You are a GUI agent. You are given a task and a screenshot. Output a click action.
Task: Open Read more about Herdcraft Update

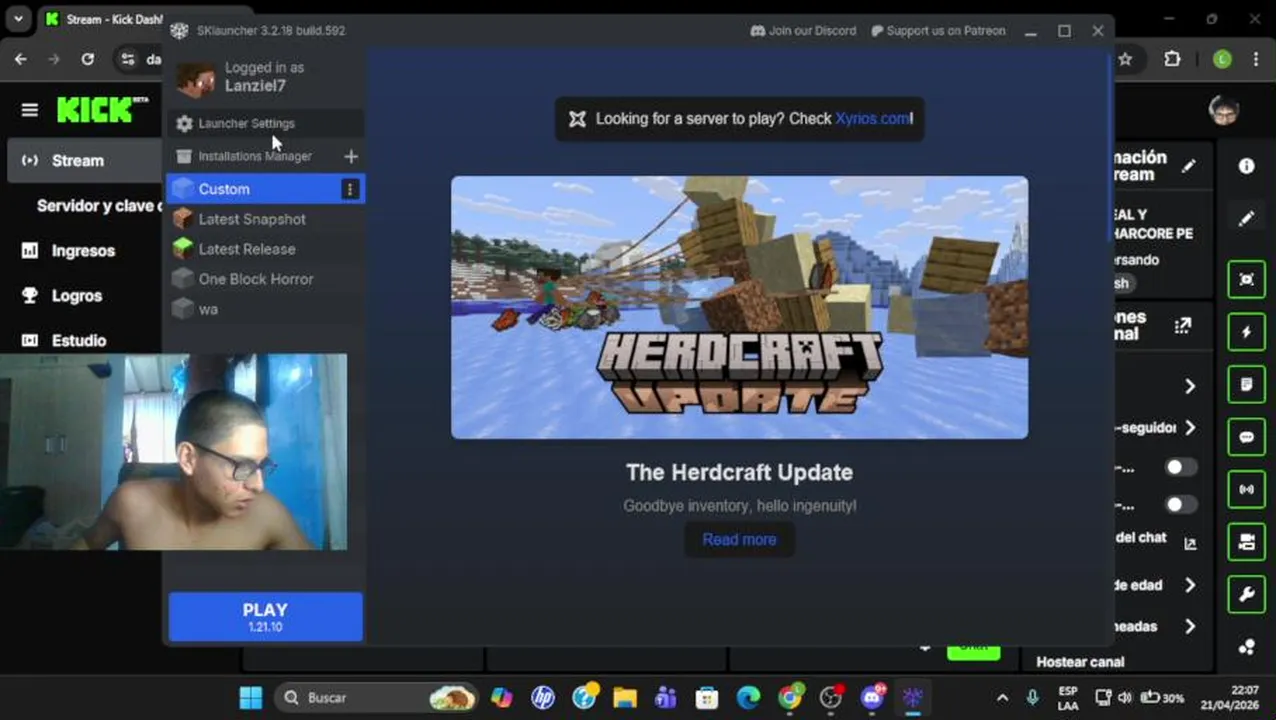[x=739, y=539]
